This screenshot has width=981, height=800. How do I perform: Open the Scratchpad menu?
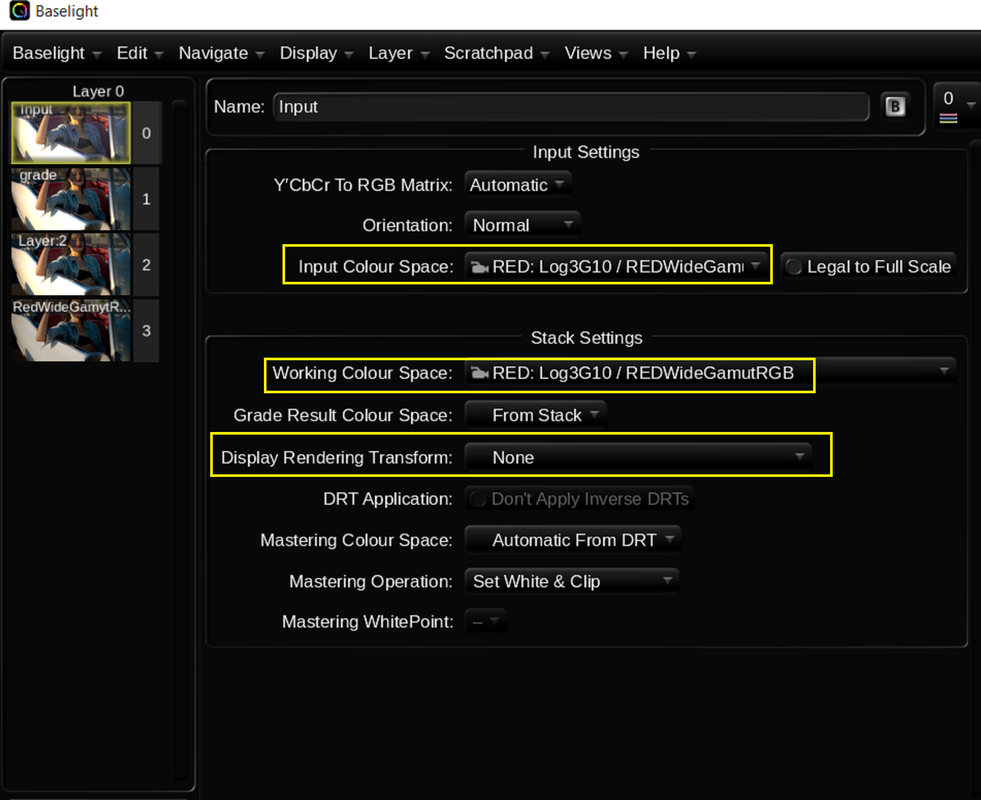[x=497, y=53]
